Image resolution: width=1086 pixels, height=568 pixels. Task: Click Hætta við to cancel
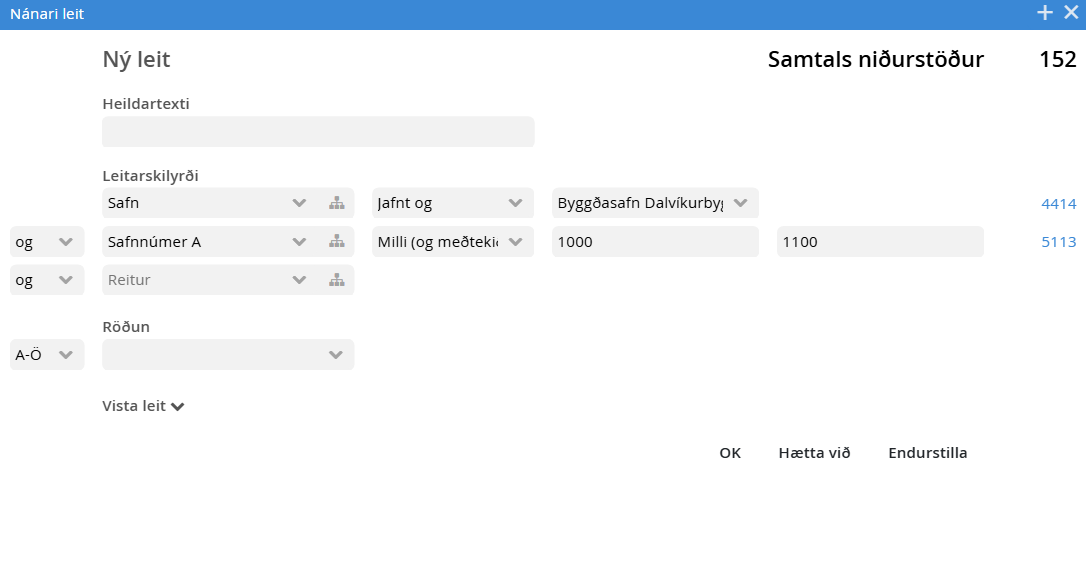click(x=814, y=453)
